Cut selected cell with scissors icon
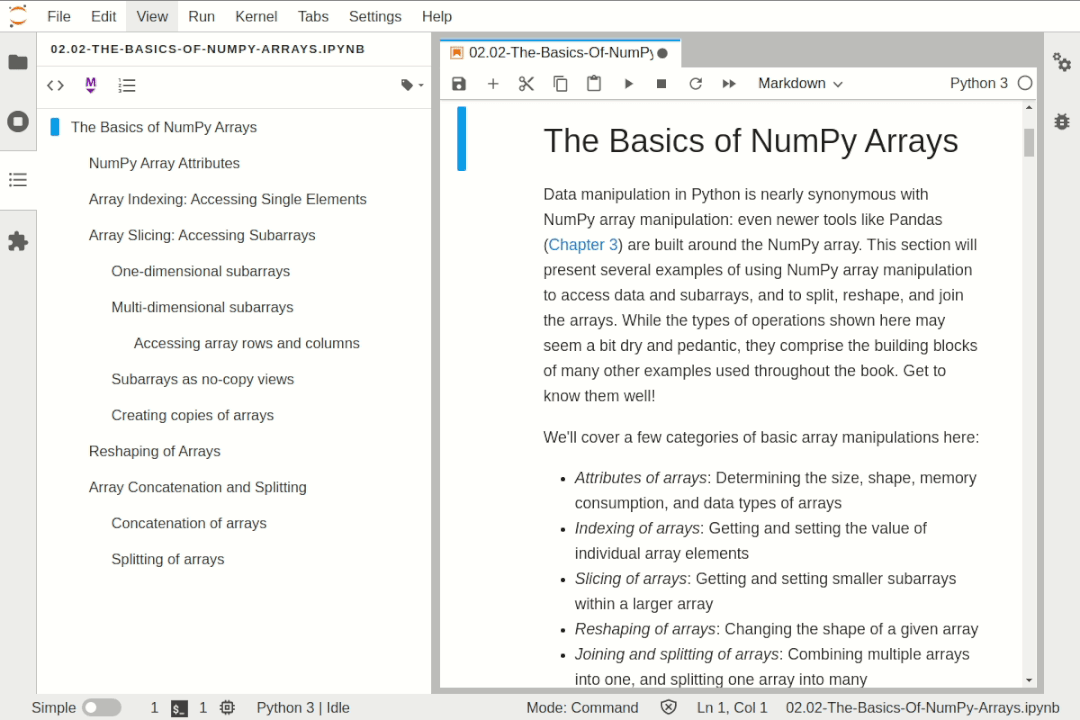The width and height of the screenshot is (1080, 720). tap(526, 84)
